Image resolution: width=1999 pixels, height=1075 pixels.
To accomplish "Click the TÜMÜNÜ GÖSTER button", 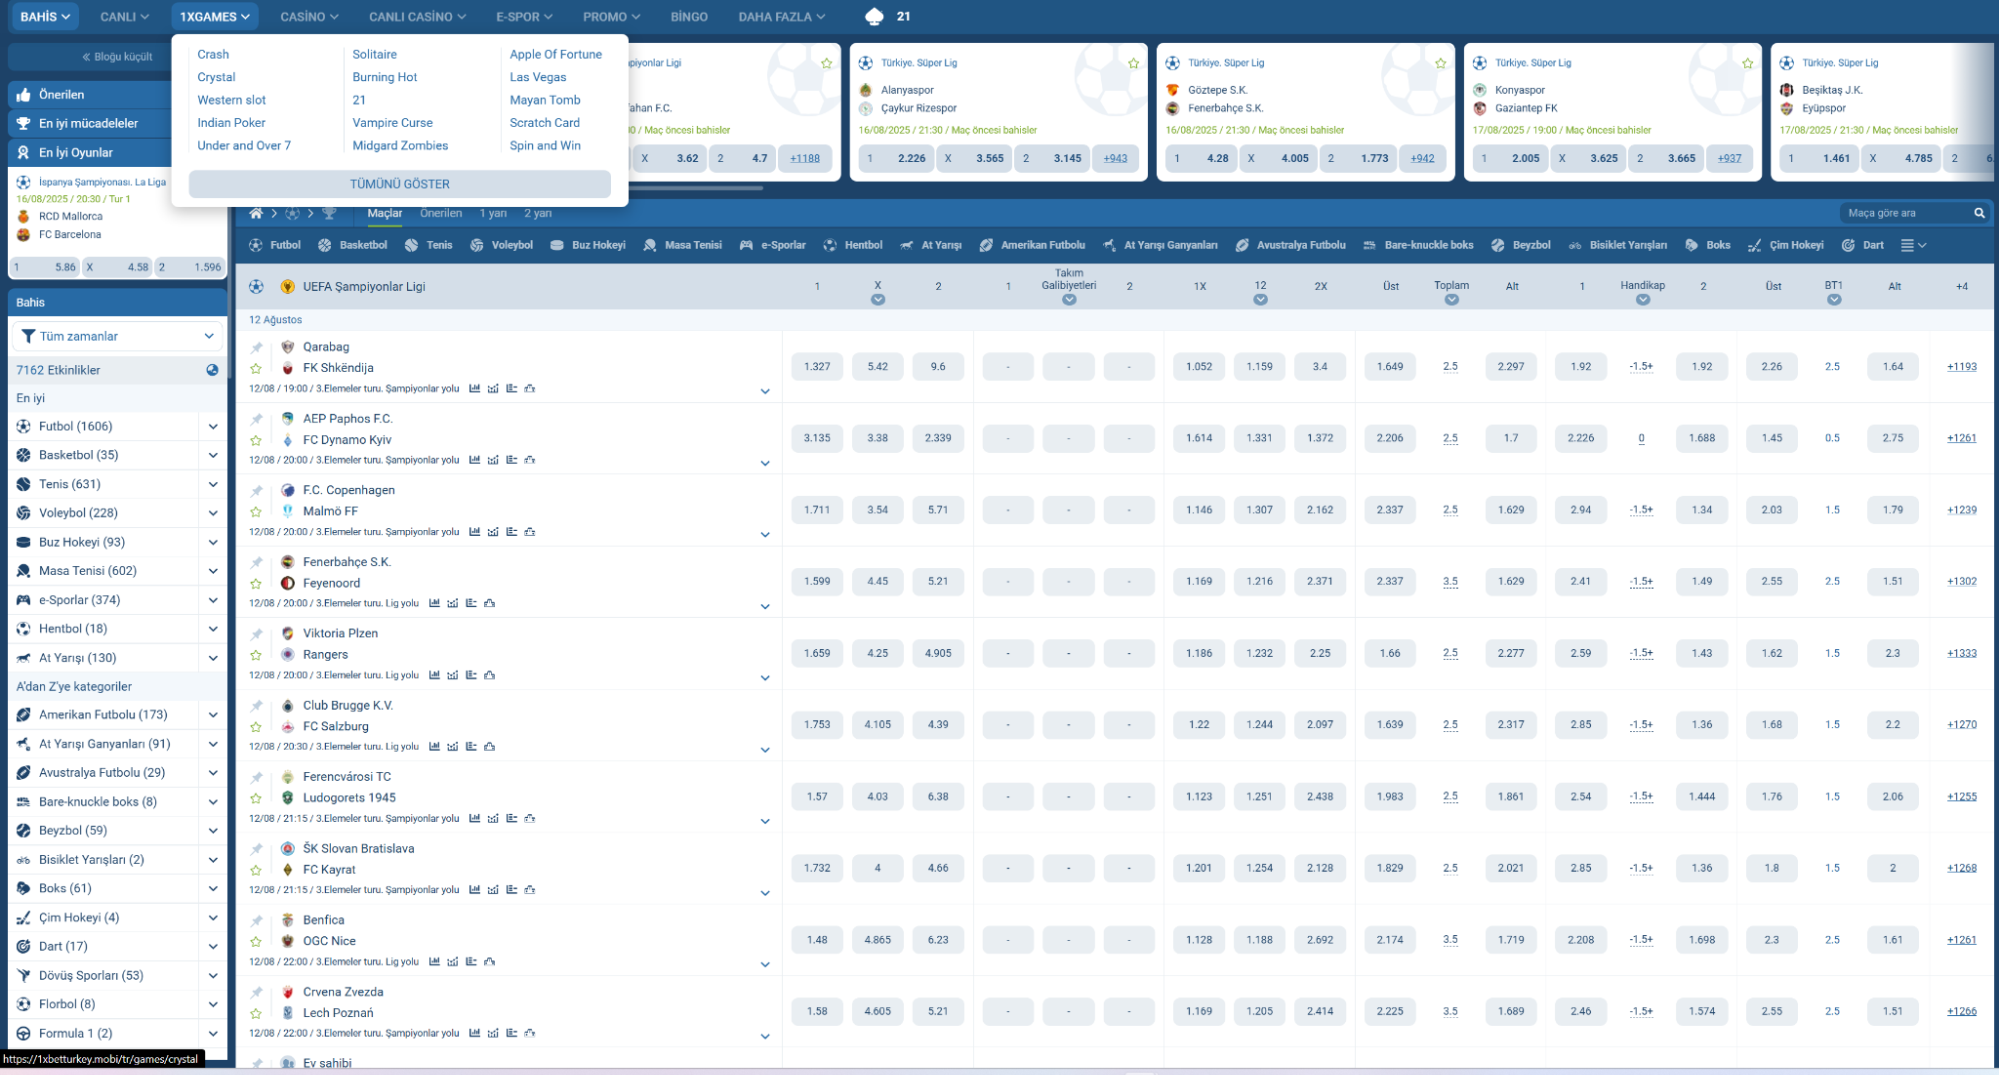I will pyautogui.click(x=399, y=184).
